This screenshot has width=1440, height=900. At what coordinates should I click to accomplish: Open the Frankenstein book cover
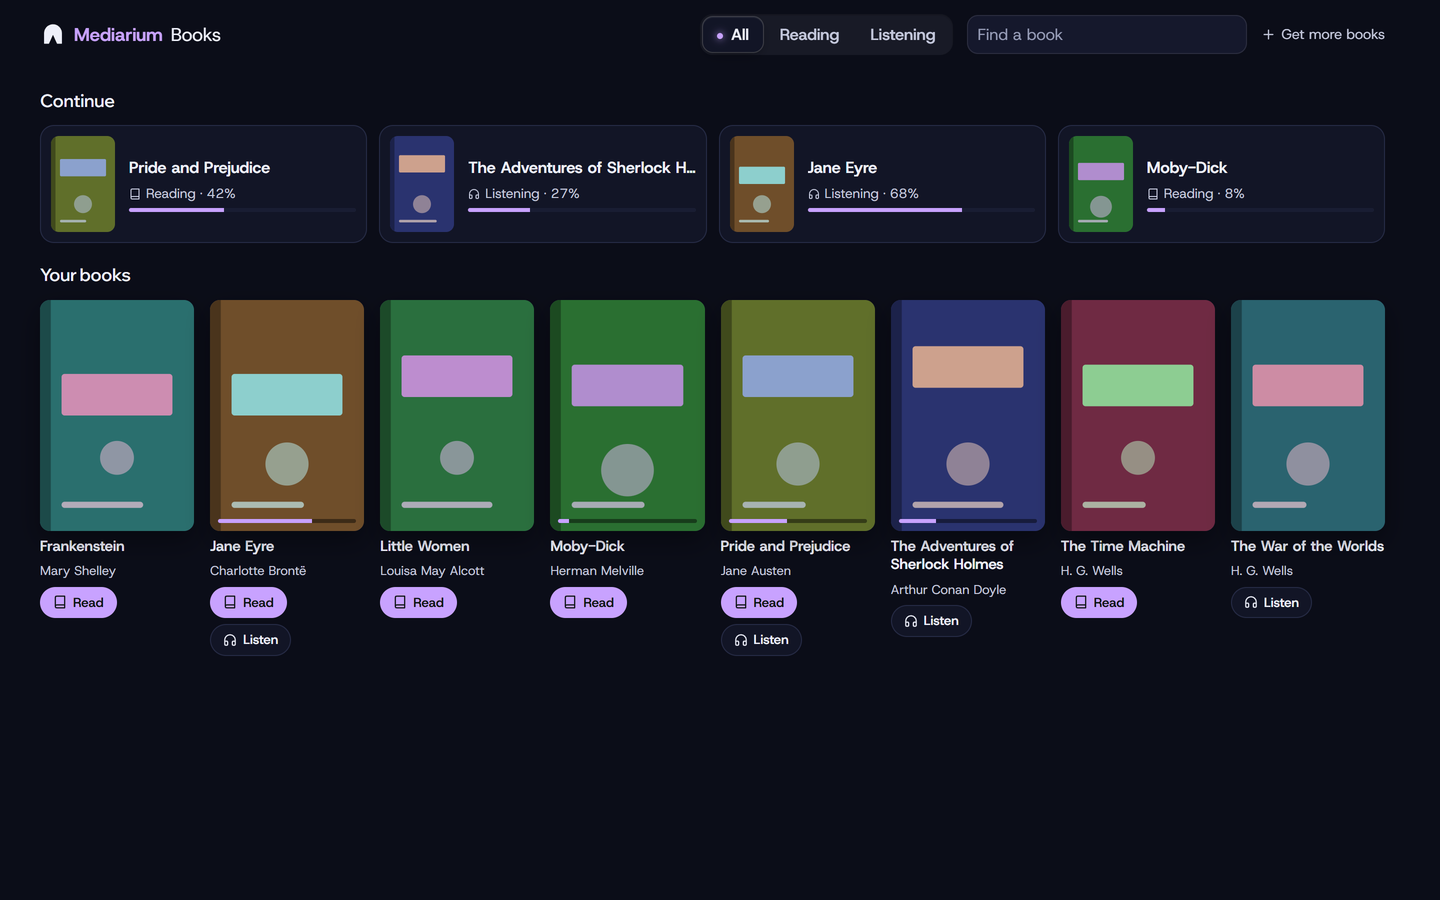pyautogui.click(x=117, y=415)
